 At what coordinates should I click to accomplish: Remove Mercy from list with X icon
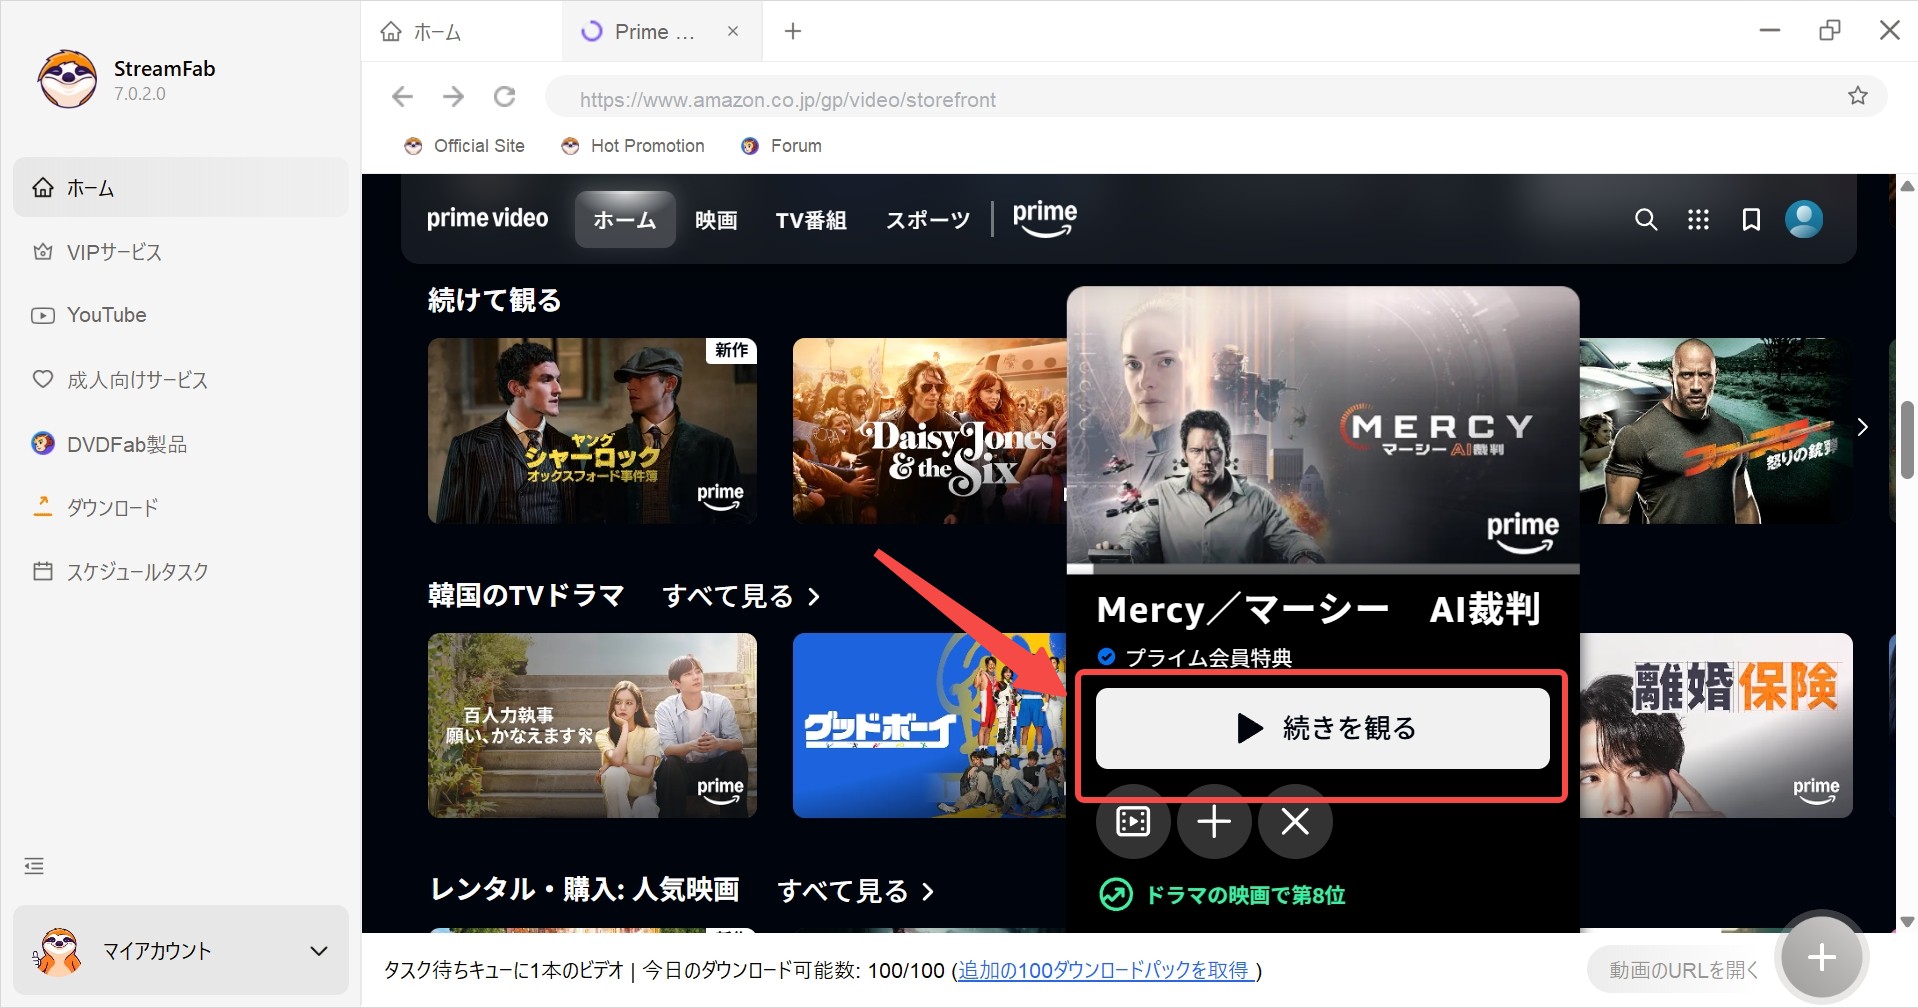tap(1295, 822)
